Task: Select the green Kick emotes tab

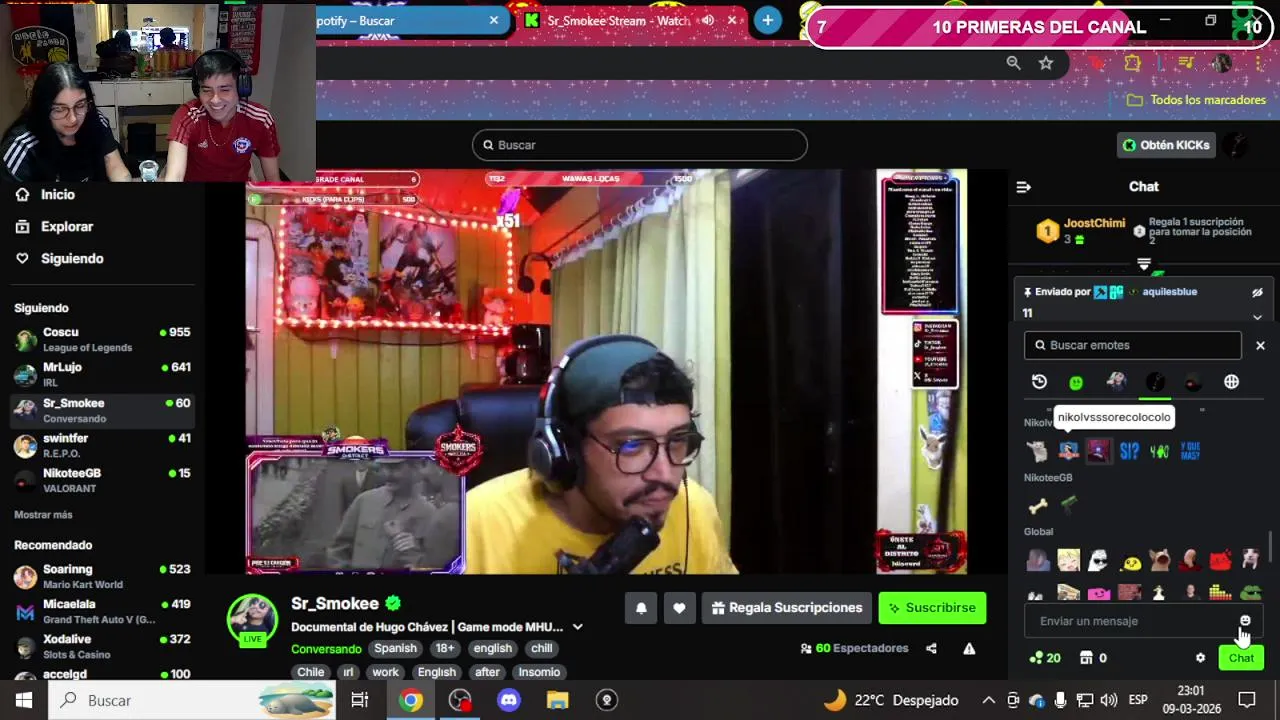Action: pyautogui.click(x=1076, y=382)
